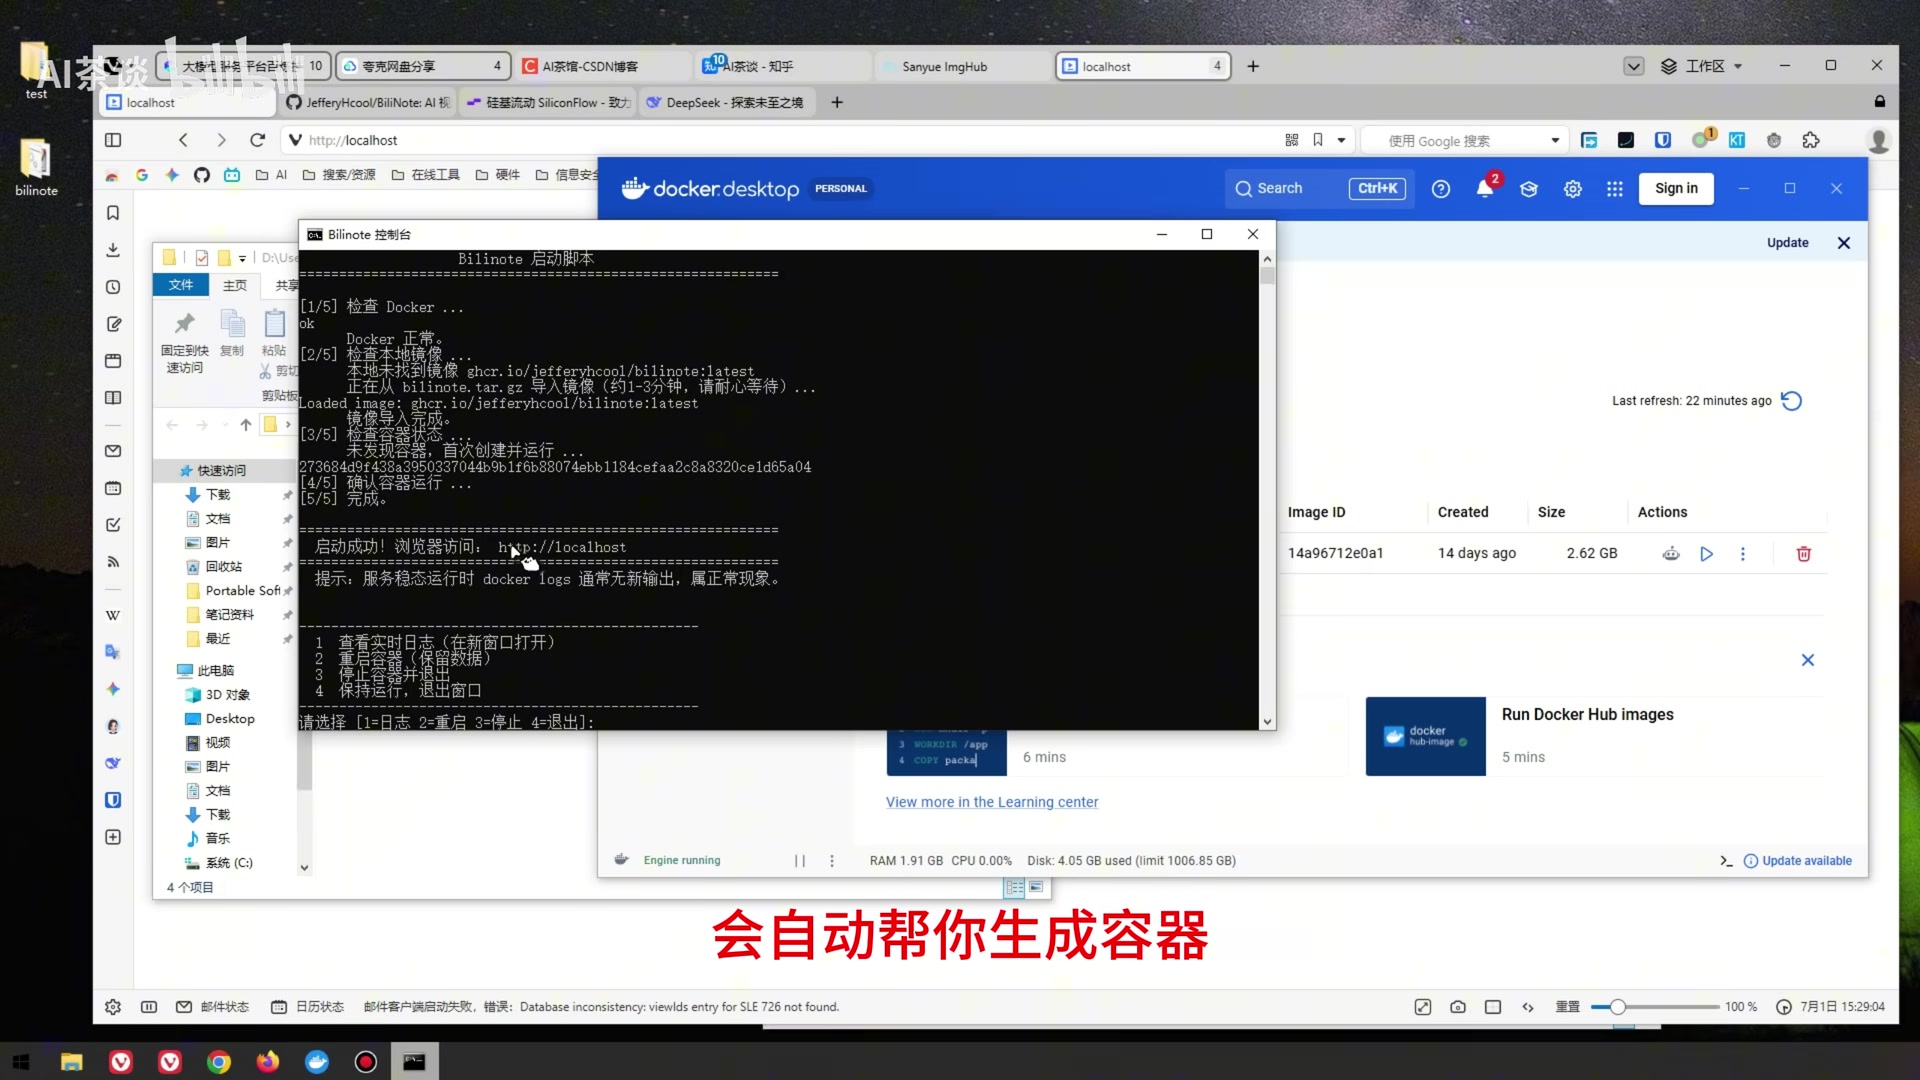Switch to the DeepSeek tab
Viewport: 1920px width, 1080px height.
point(726,103)
